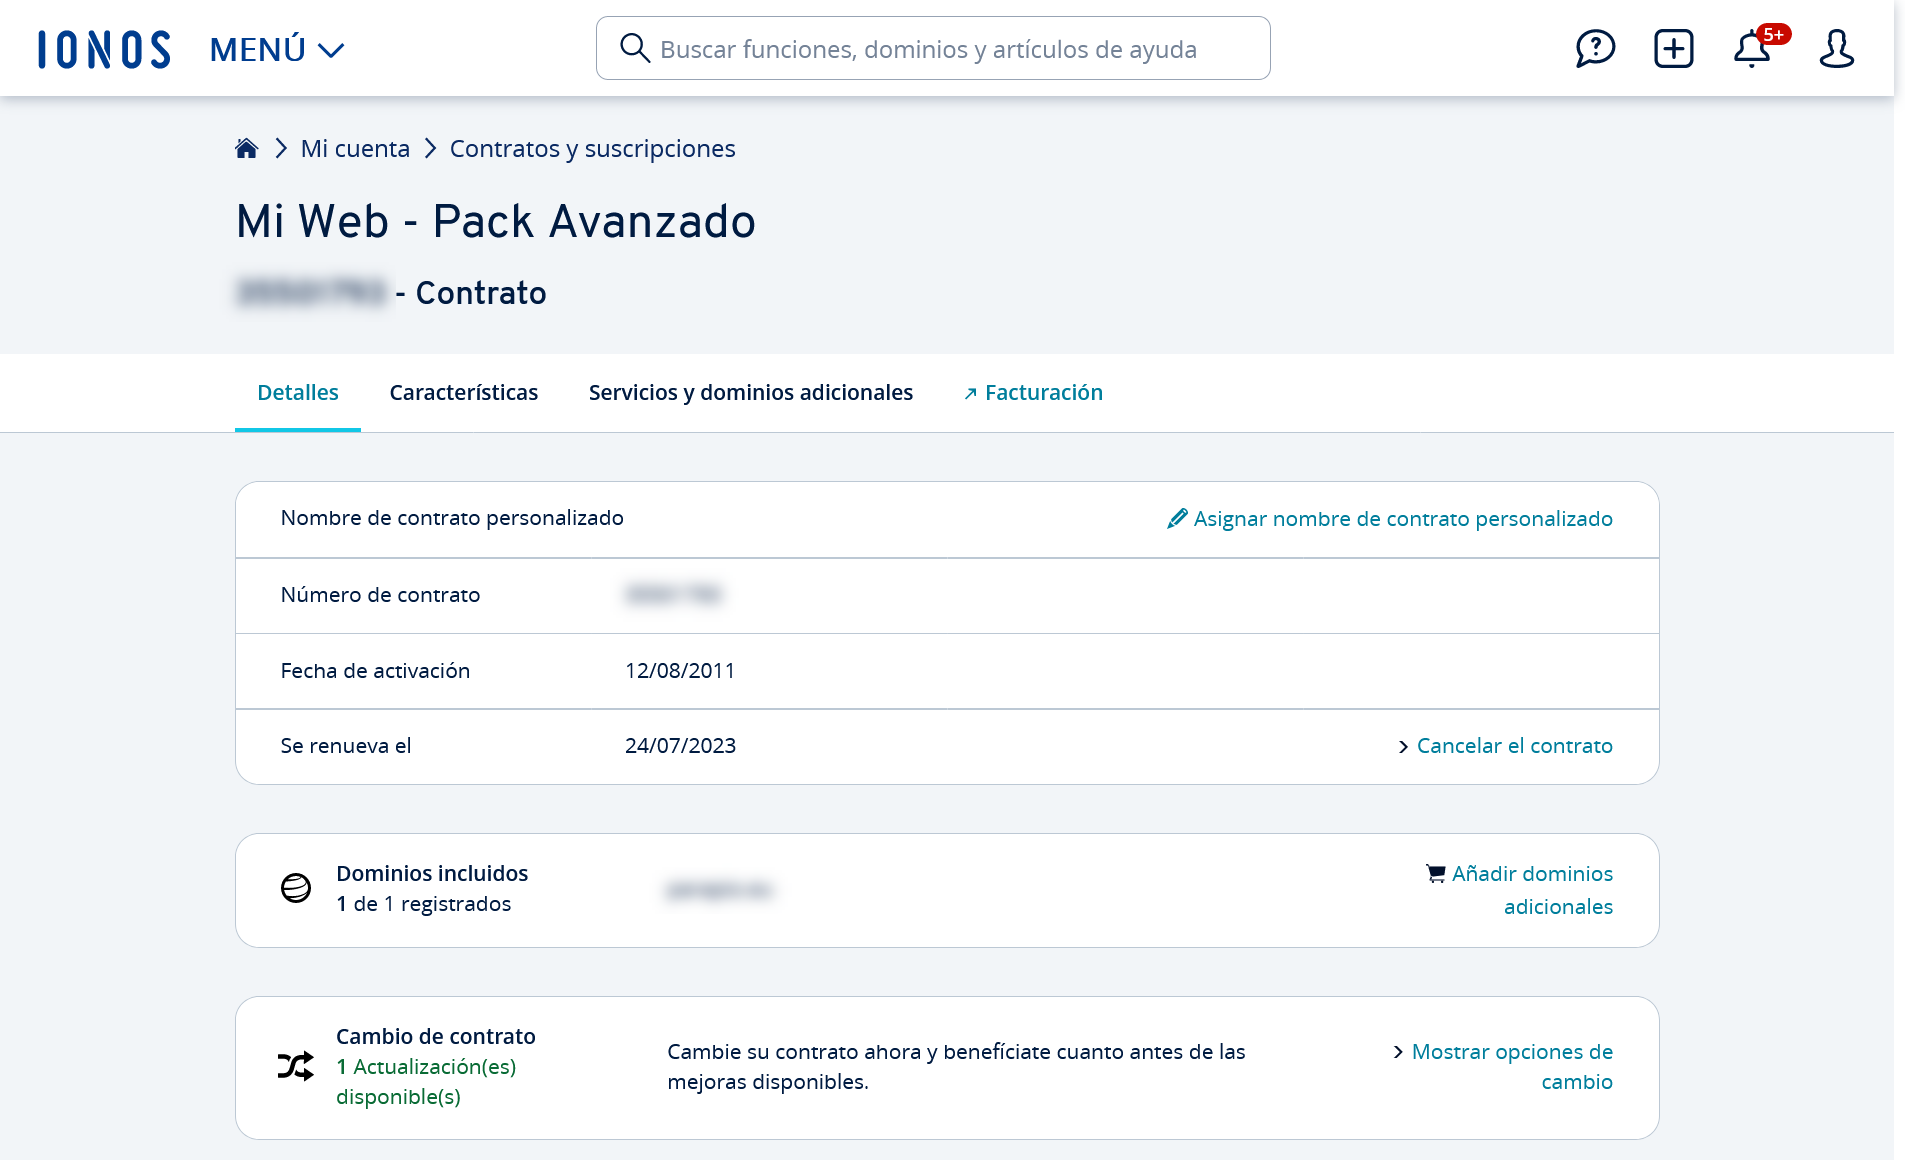Click Añadir dominios adicionales link
This screenshot has width=1905, height=1160.
[1532, 890]
